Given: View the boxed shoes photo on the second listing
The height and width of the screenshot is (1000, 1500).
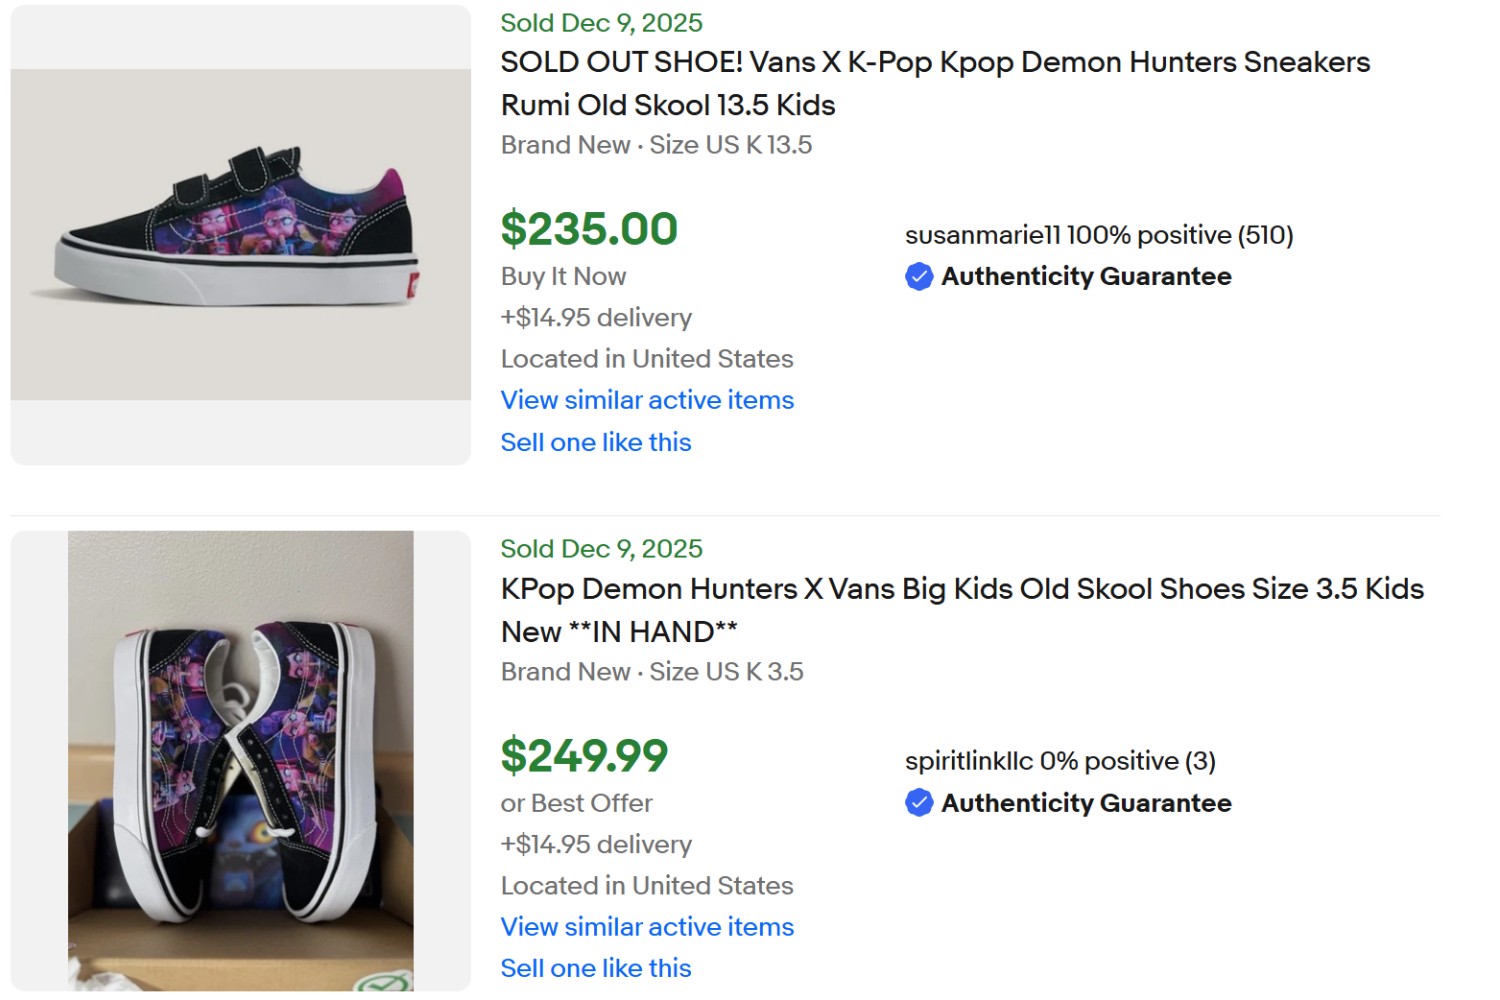Looking at the screenshot, I should pyautogui.click(x=239, y=762).
